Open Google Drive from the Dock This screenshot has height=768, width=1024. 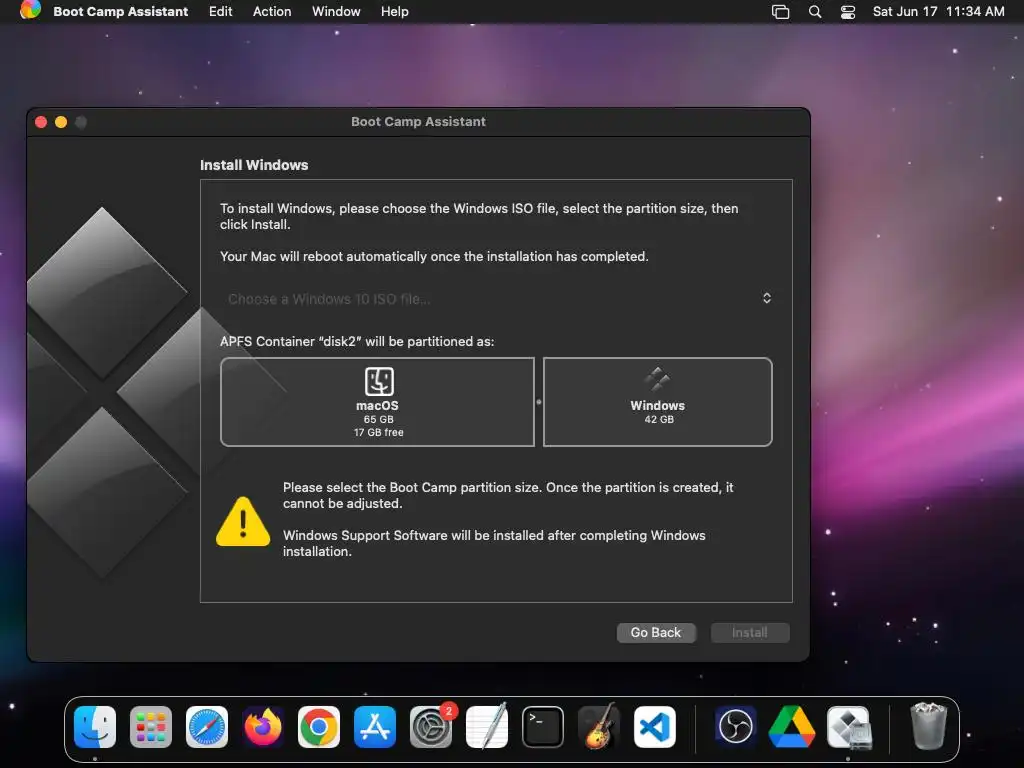[792, 727]
